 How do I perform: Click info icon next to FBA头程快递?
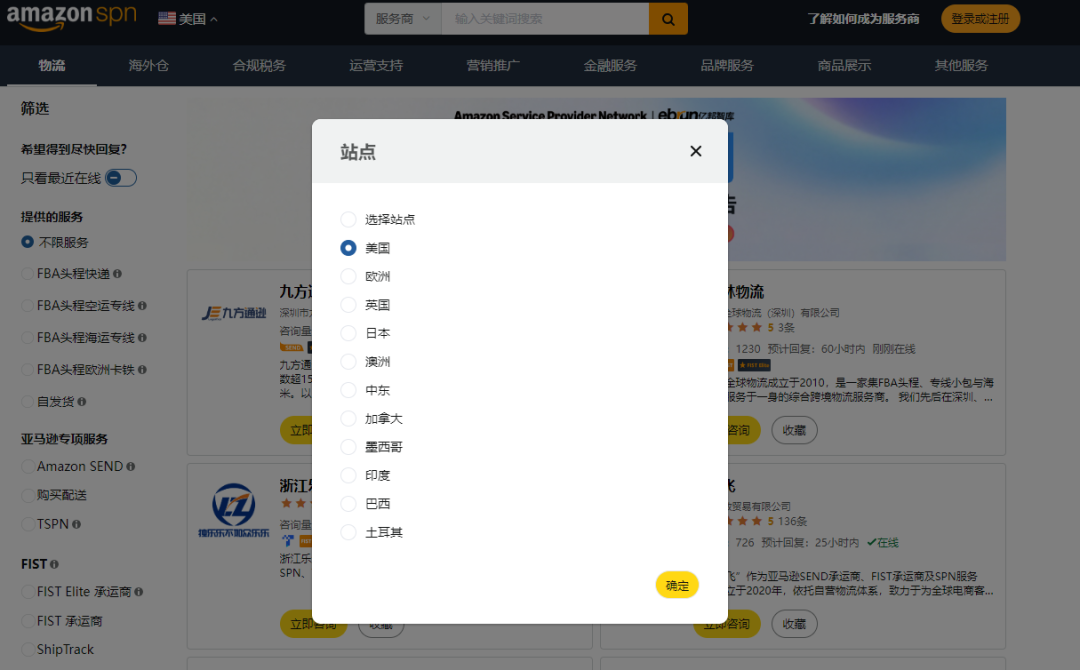point(117,274)
